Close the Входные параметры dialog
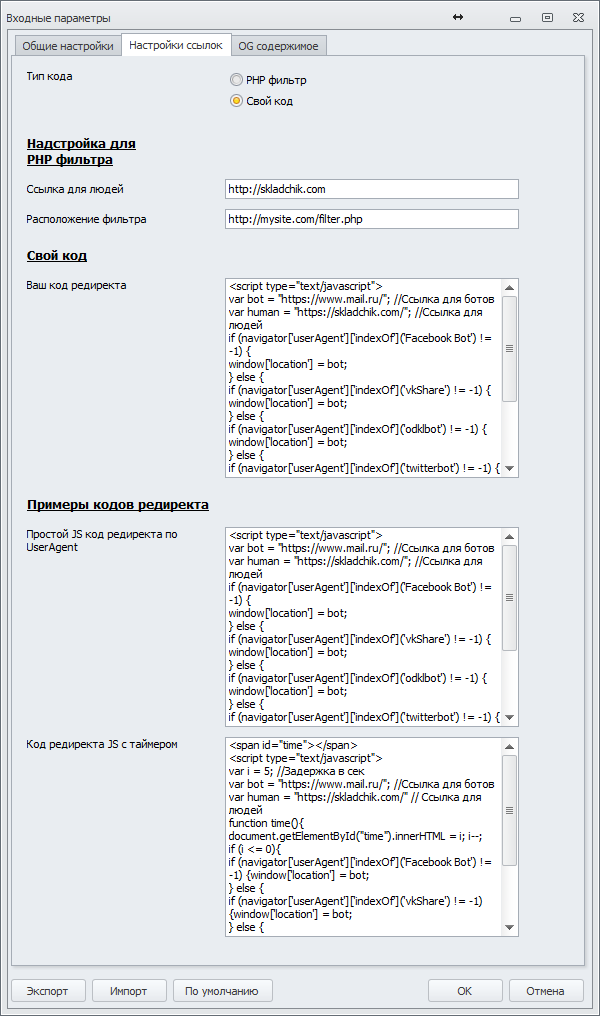This screenshot has width=600, height=1016. 579,17
